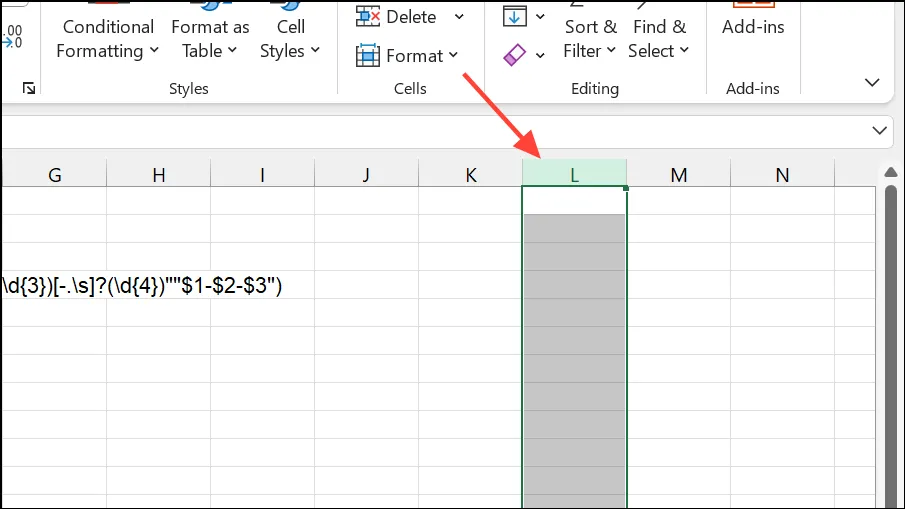Viewport: 905px width, 509px height.
Task: Open the Find & Select menu
Action: 659,39
